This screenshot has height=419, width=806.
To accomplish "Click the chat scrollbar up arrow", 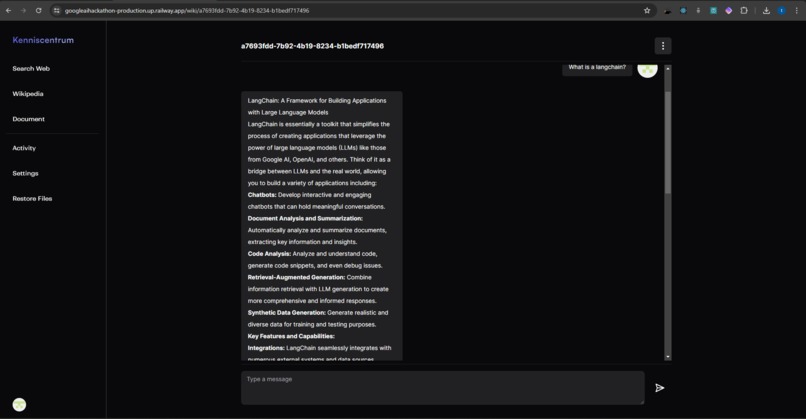I will click(x=668, y=68).
